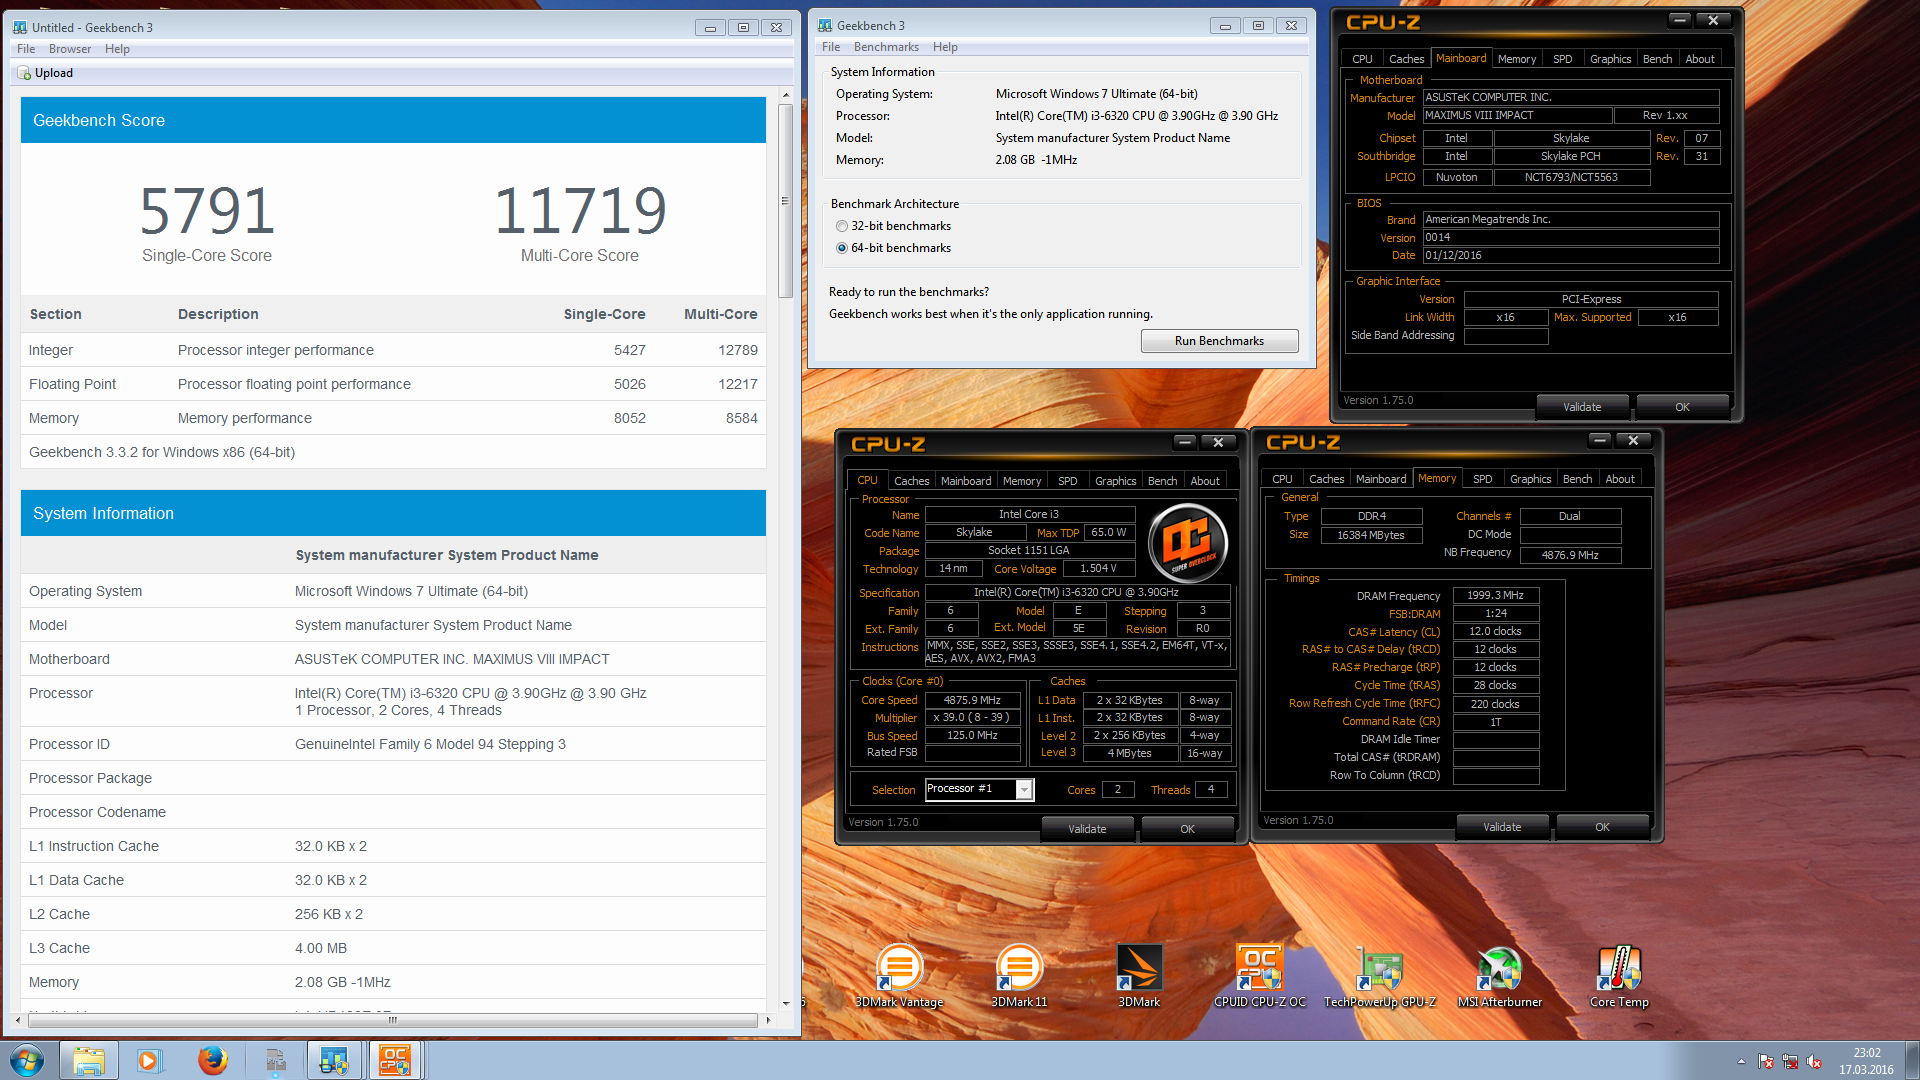Switch to CPU-Z OC taskbar button

click(x=395, y=1060)
